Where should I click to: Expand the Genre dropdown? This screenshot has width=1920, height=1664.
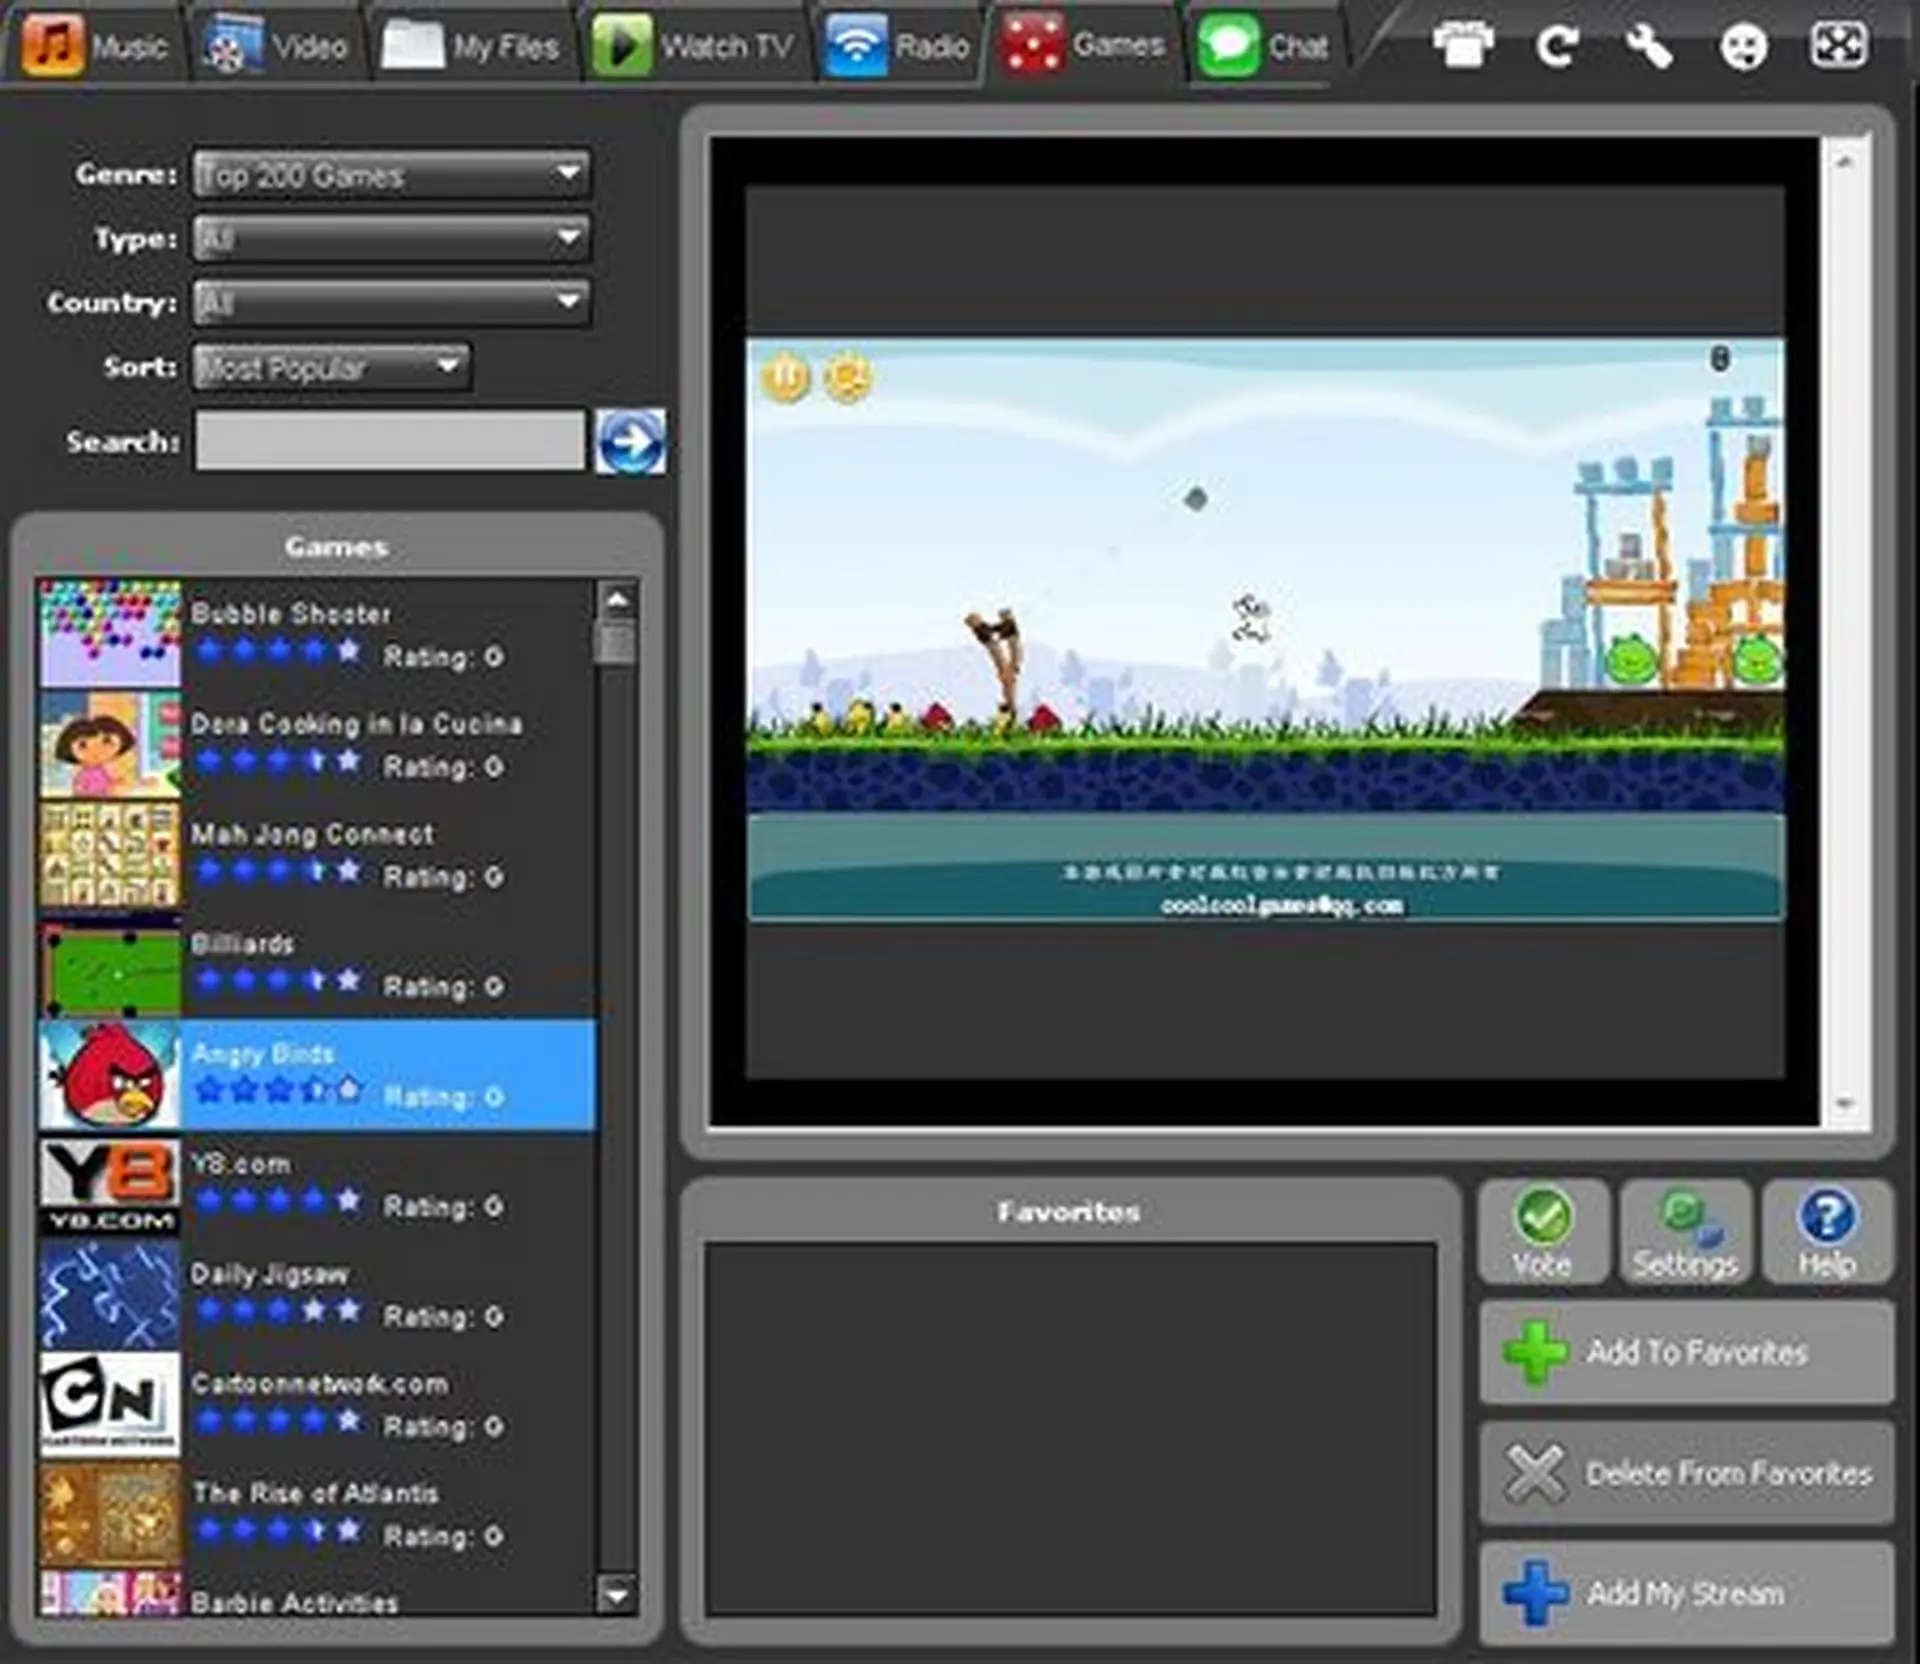[391, 175]
